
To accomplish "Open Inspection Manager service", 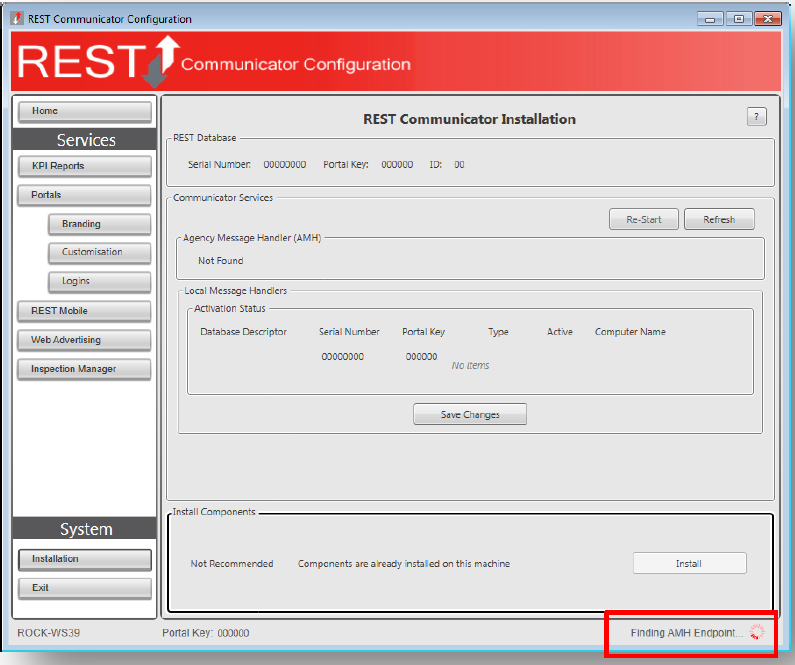I will (85, 369).
